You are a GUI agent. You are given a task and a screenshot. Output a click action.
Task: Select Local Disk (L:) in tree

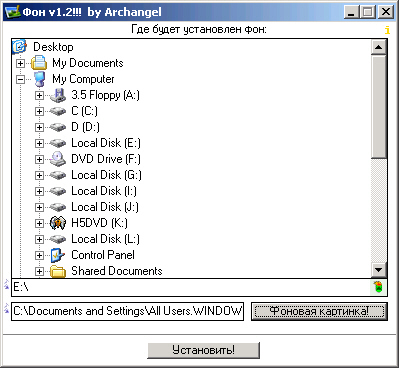click(x=105, y=239)
